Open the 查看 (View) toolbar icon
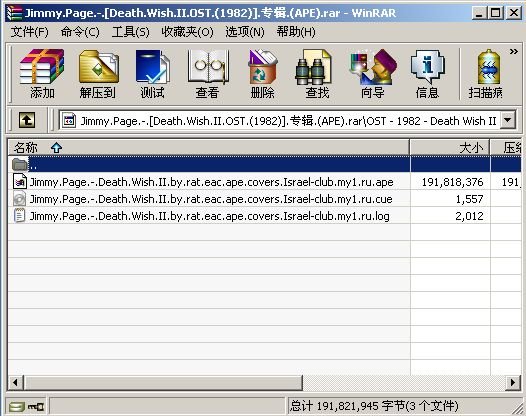This screenshot has height=416, width=526. pyautogui.click(x=208, y=73)
